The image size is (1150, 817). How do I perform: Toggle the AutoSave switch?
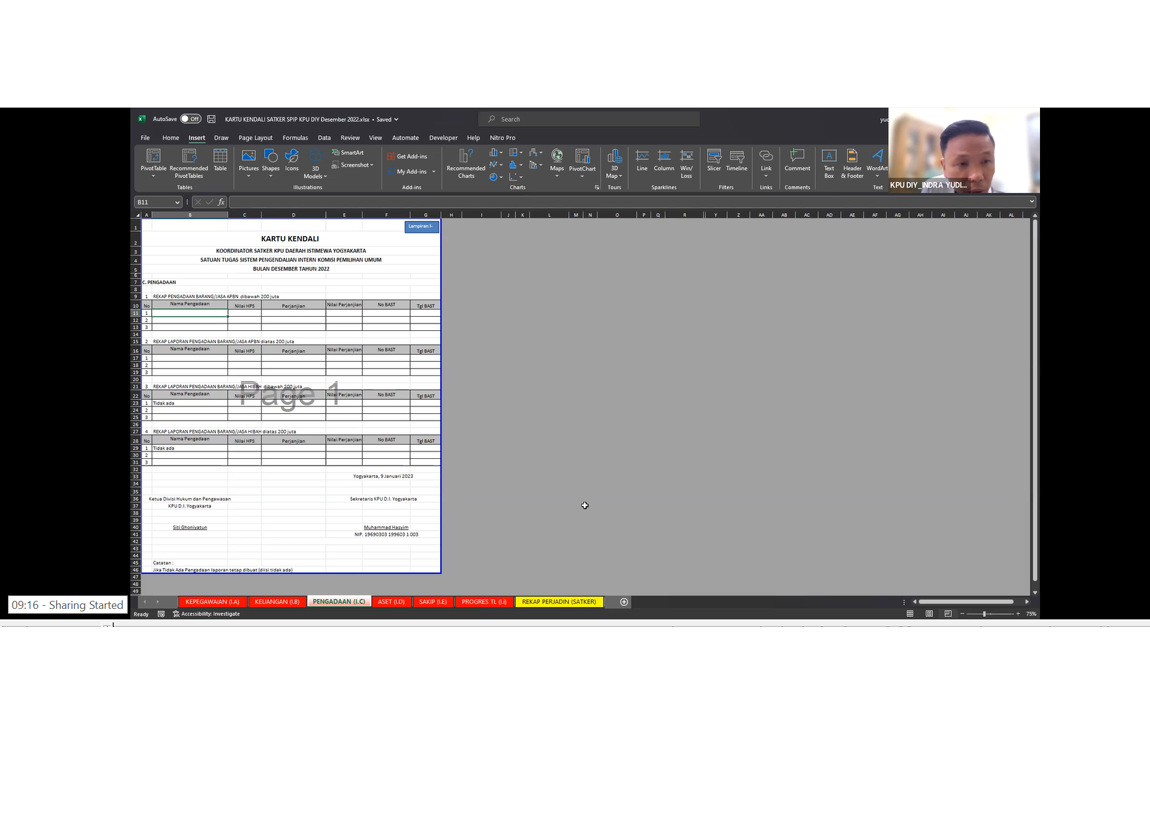(x=190, y=119)
